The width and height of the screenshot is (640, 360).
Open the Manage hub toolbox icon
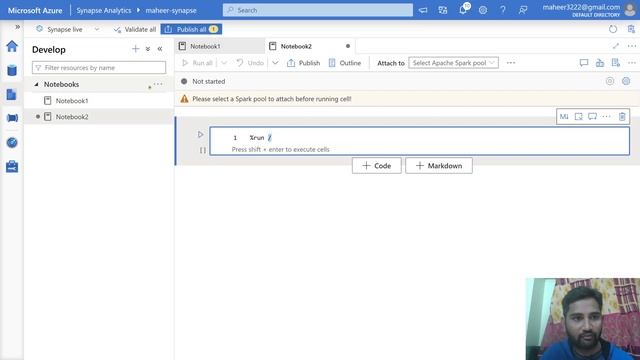click(x=12, y=167)
